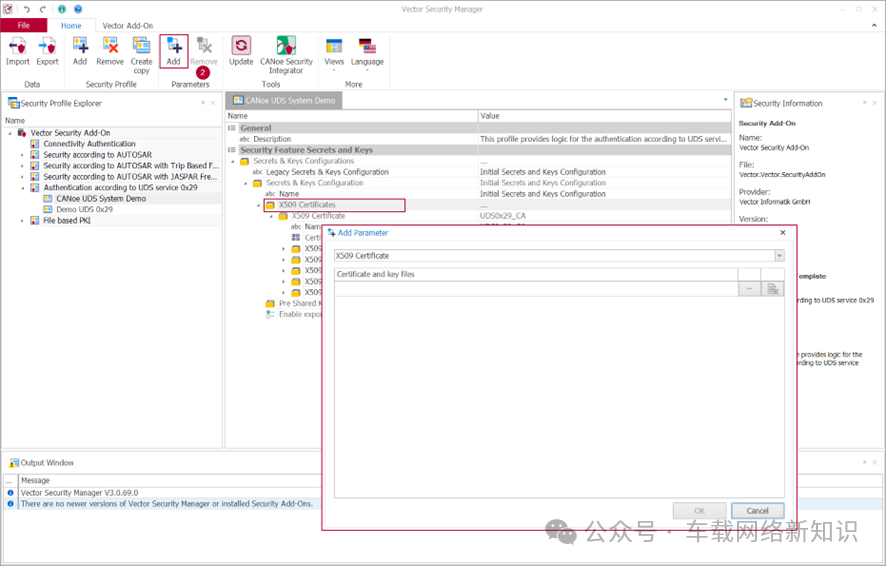This screenshot has width=886, height=566.
Task: Switch to the Vector Add-On tab
Action: (128, 25)
